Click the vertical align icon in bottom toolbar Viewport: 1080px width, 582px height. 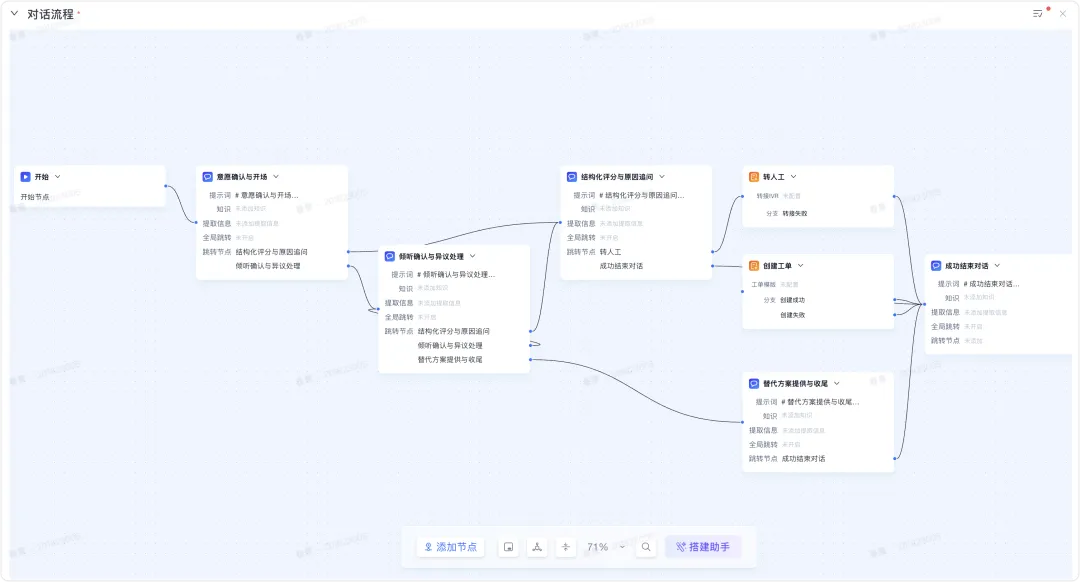click(566, 547)
